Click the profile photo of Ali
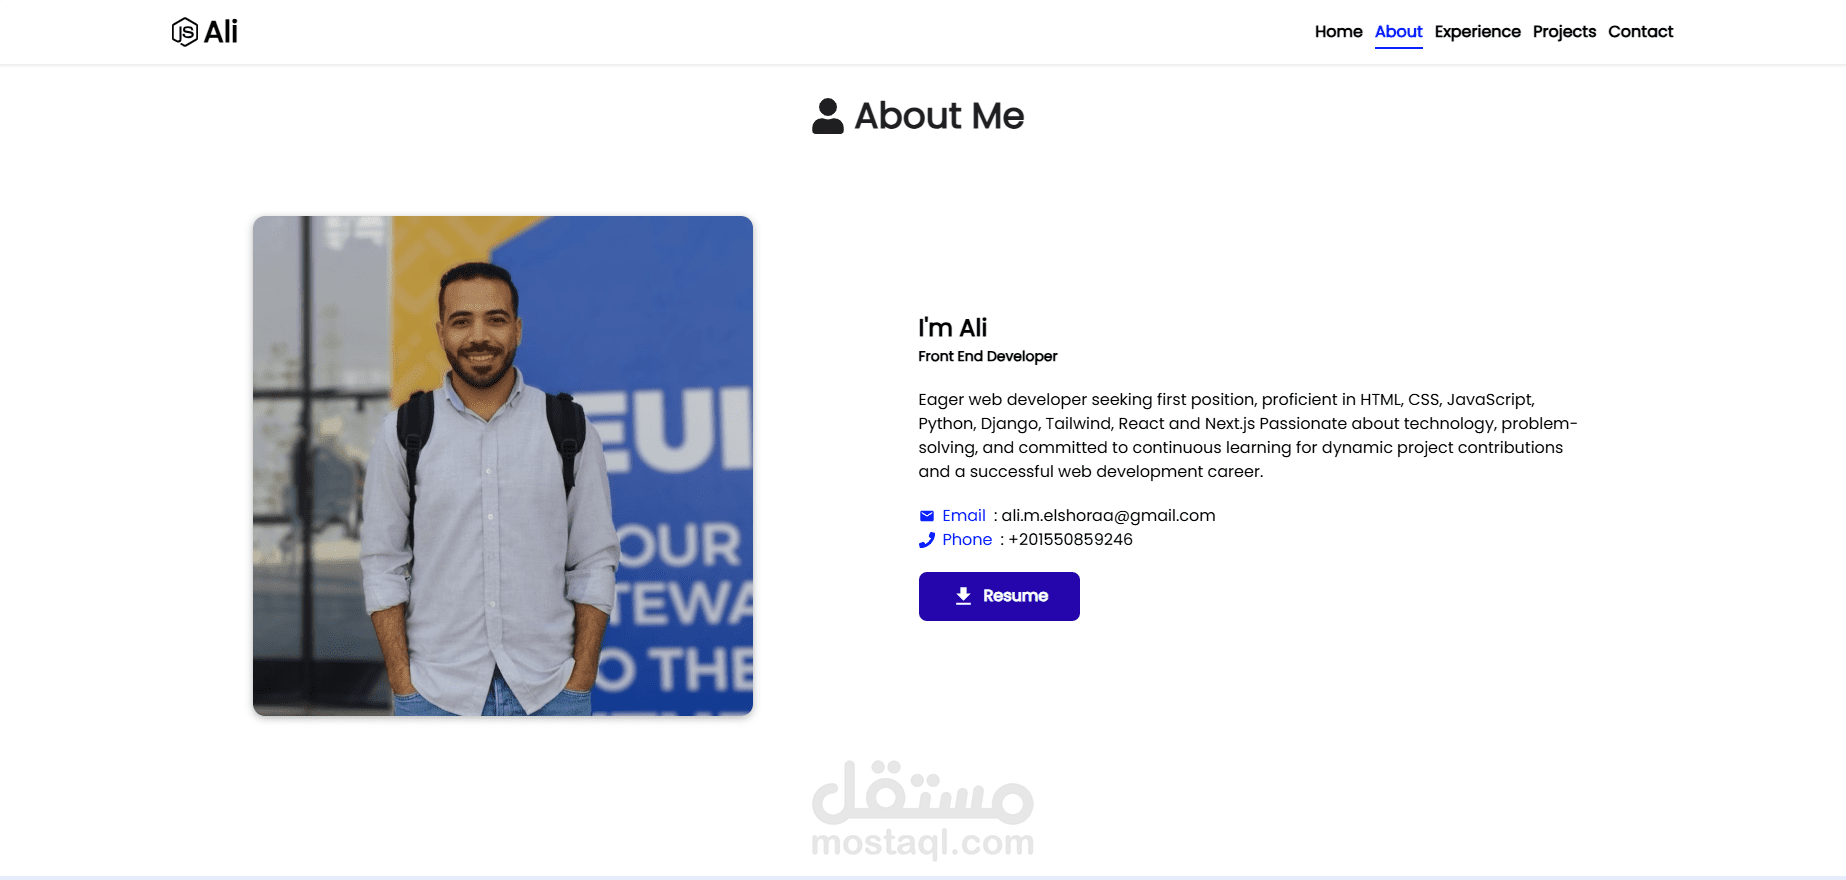1846x880 pixels. (x=502, y=466)
